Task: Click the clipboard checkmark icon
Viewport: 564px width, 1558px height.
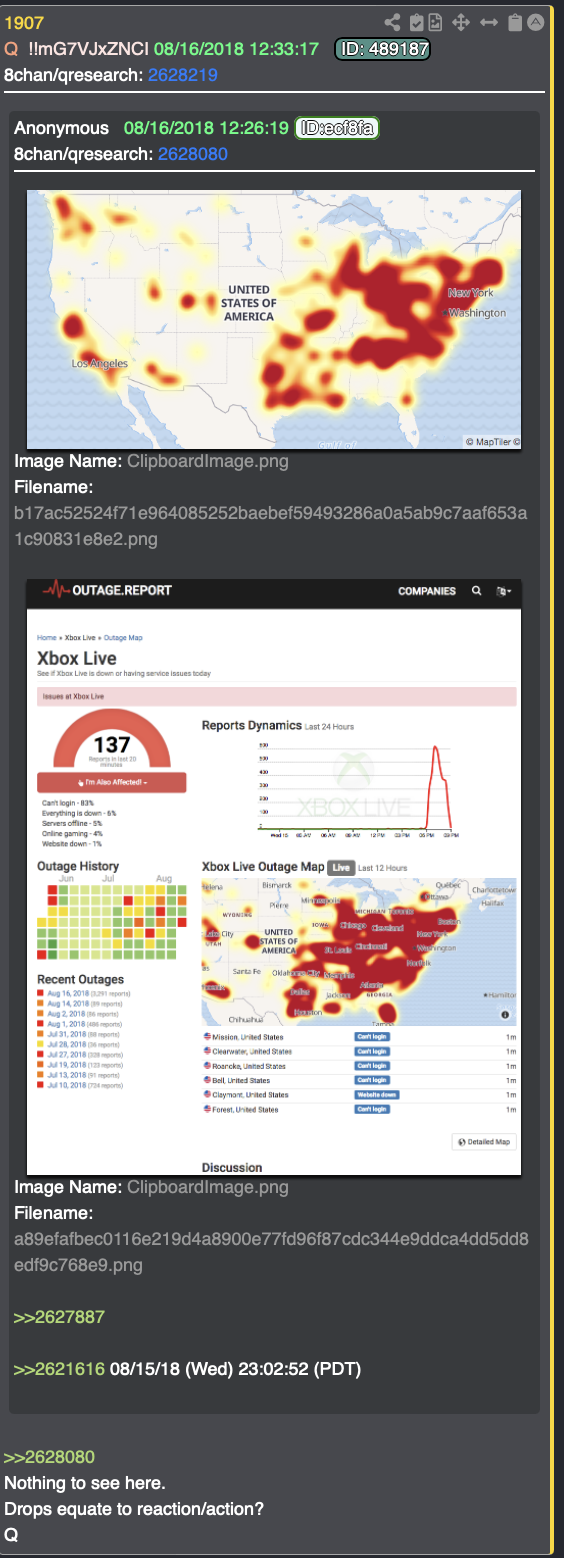Action: (417, 22)
